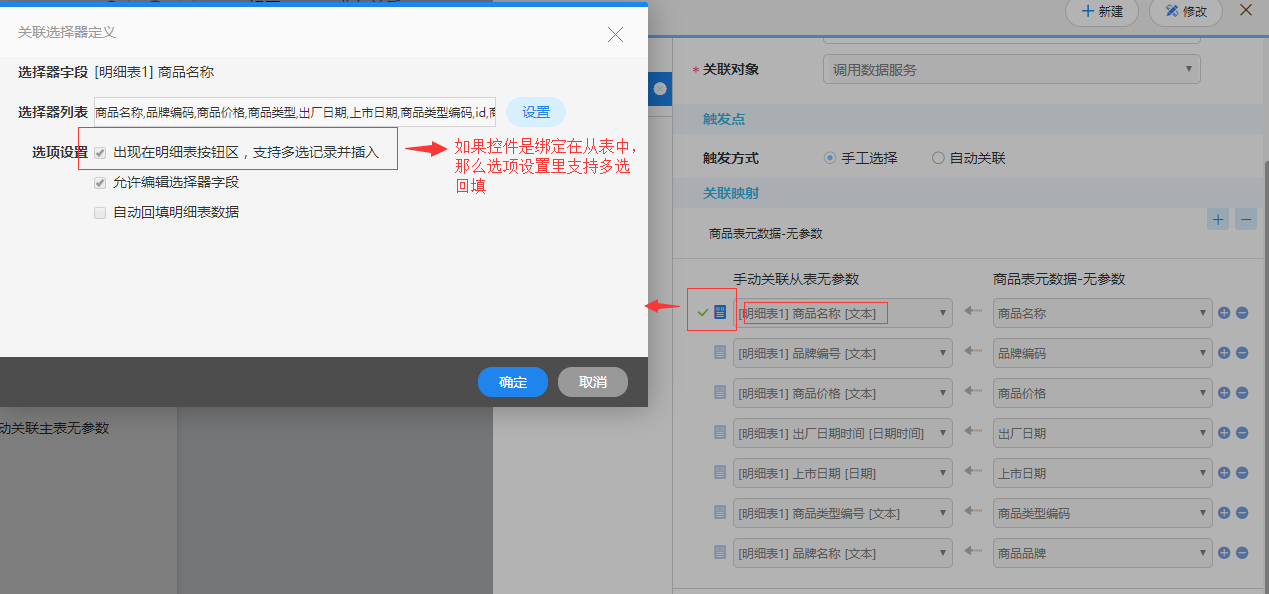
Task: Click the document icon beside 品牌编号 row
Action: pos(720,353)
